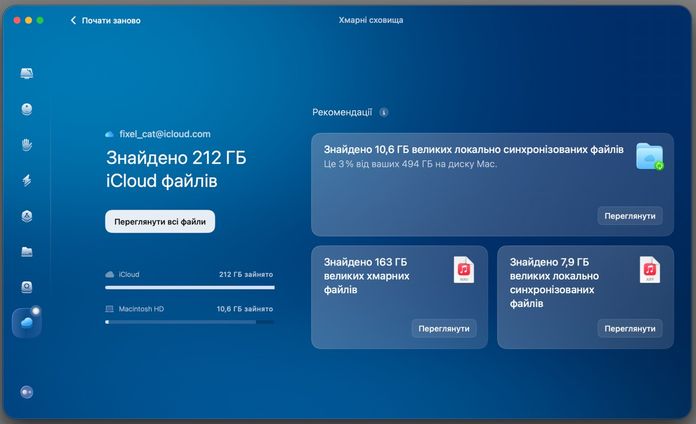Open the Applications icon in sidebar
Image resolution: width=696 pixels, height=424 pixels.
[27, 216]
